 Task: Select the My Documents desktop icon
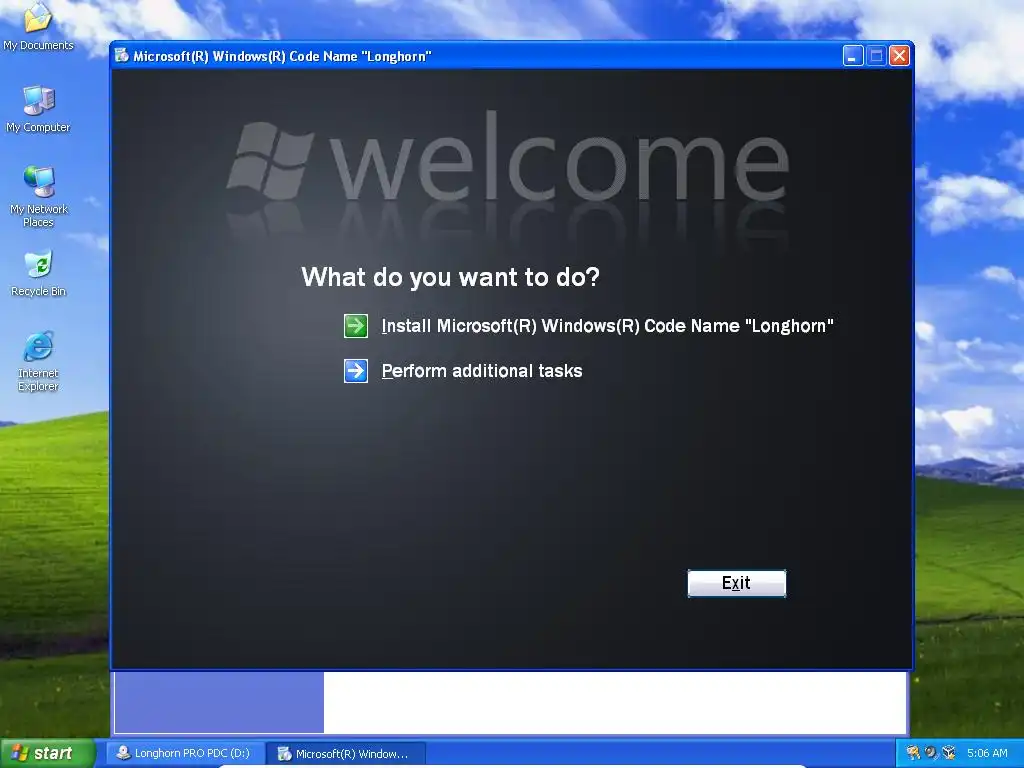coord(38,26)
